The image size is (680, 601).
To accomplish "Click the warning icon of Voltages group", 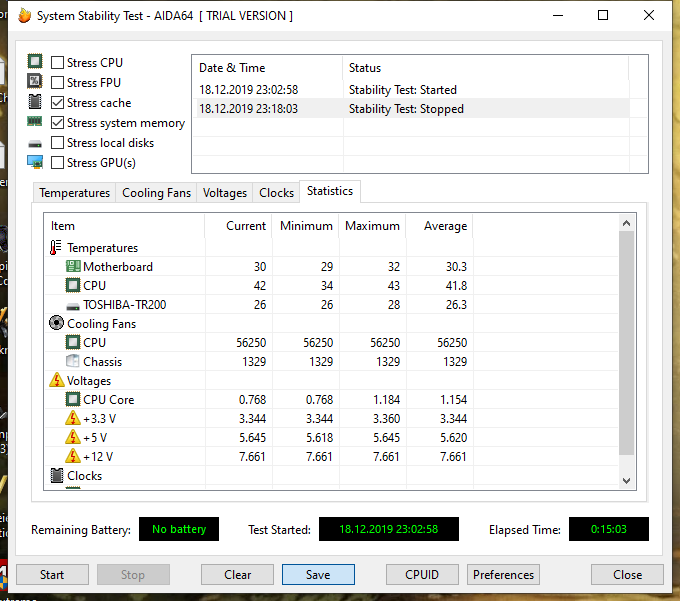I will 56,380.
